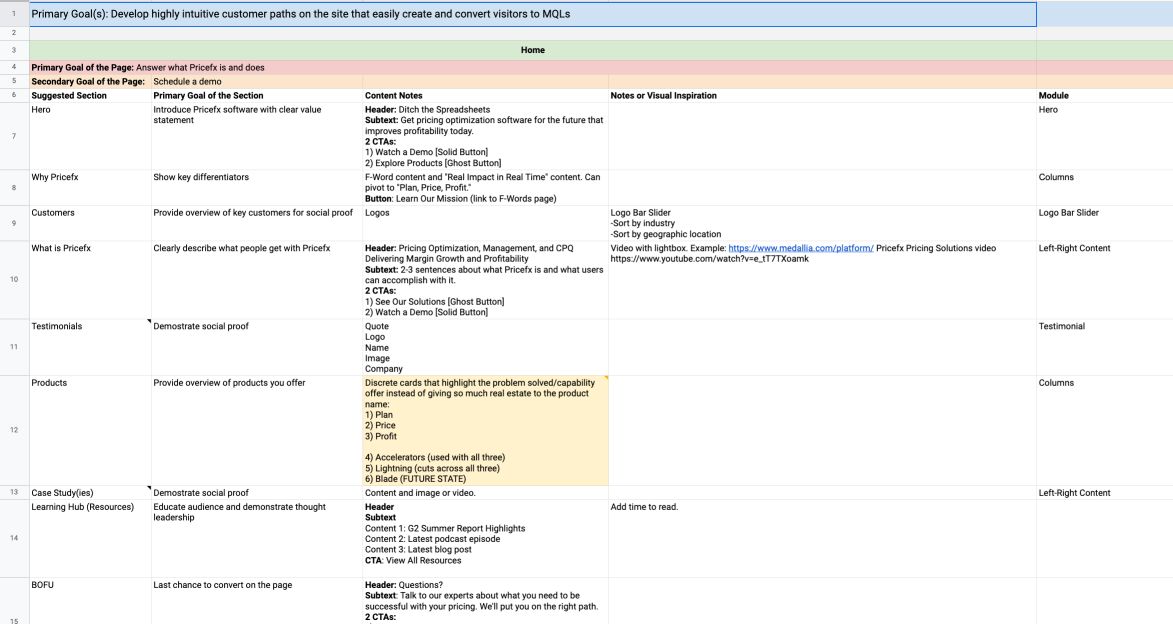Select 'Provide overview of products you offer' cell

257,430
